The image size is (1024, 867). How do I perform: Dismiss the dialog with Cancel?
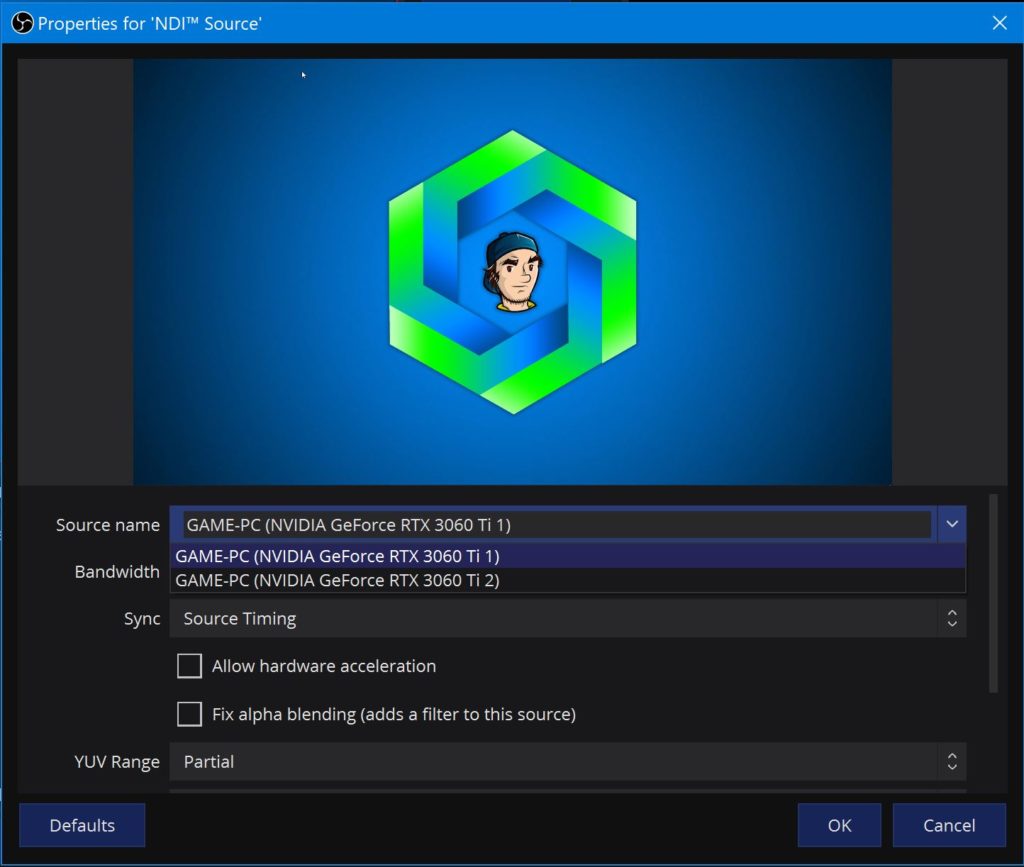coord(948,825)
